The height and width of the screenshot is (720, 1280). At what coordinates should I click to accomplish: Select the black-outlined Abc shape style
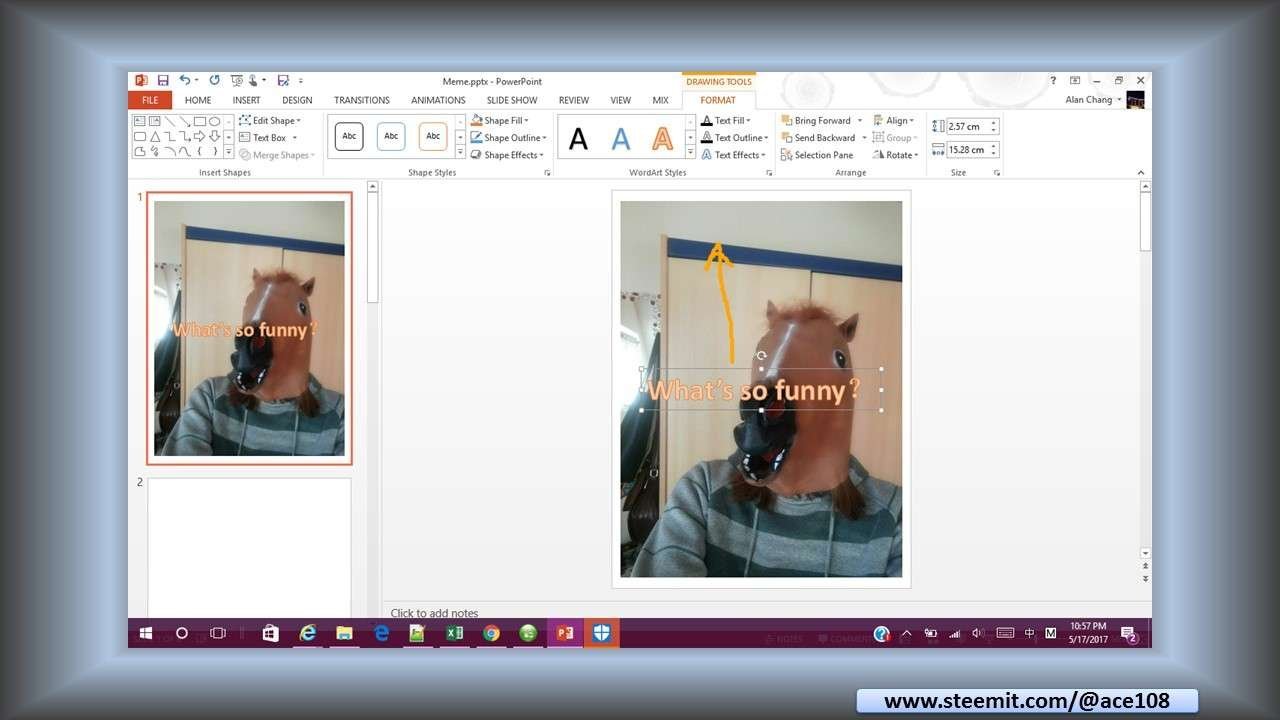[349, 136]
